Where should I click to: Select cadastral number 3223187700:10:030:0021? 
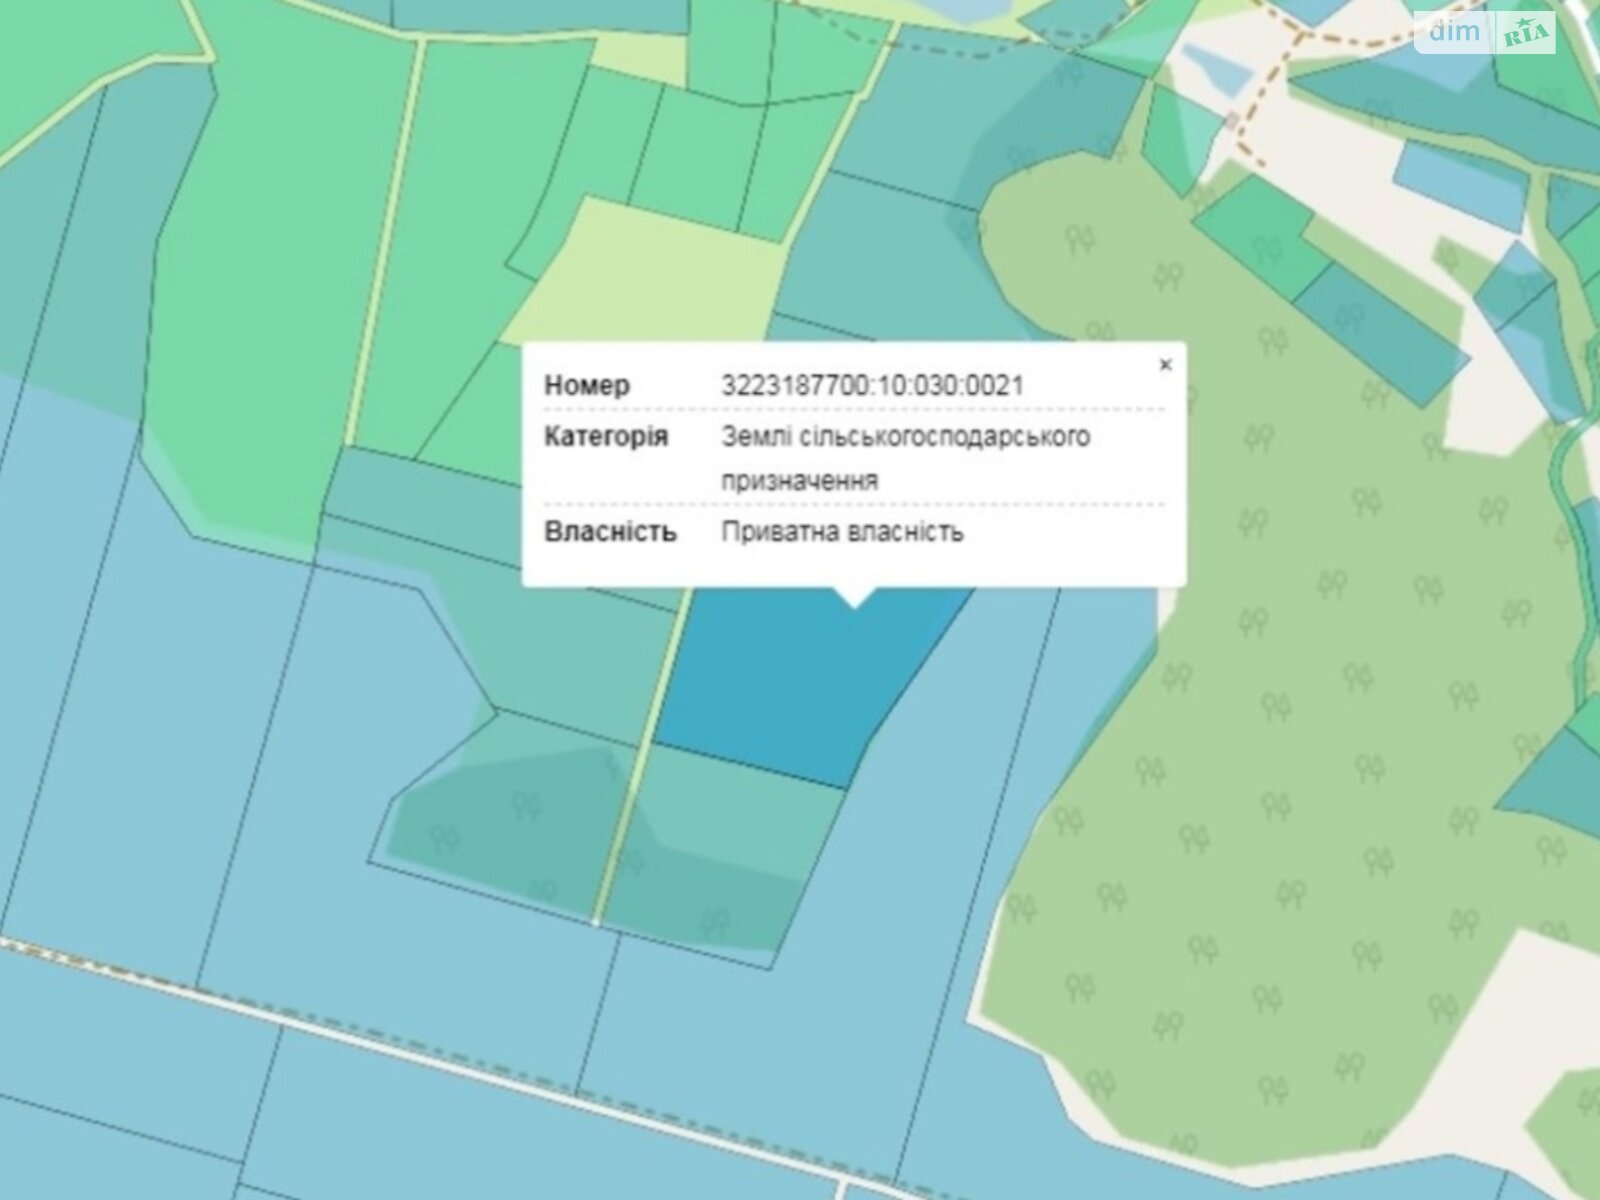[x=872, y=386]
